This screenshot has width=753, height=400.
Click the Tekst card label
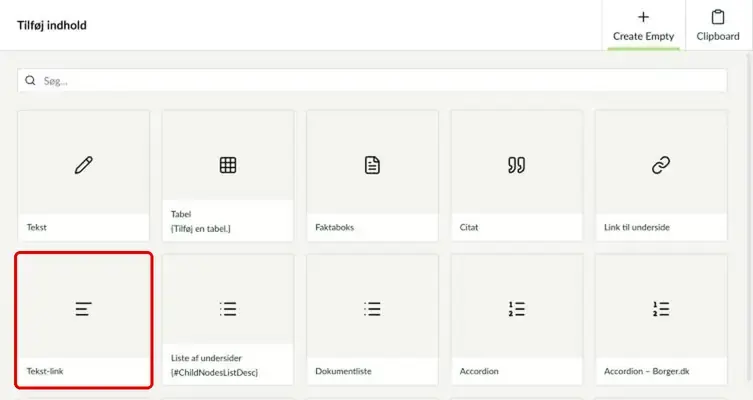click(x=36, y=227)
